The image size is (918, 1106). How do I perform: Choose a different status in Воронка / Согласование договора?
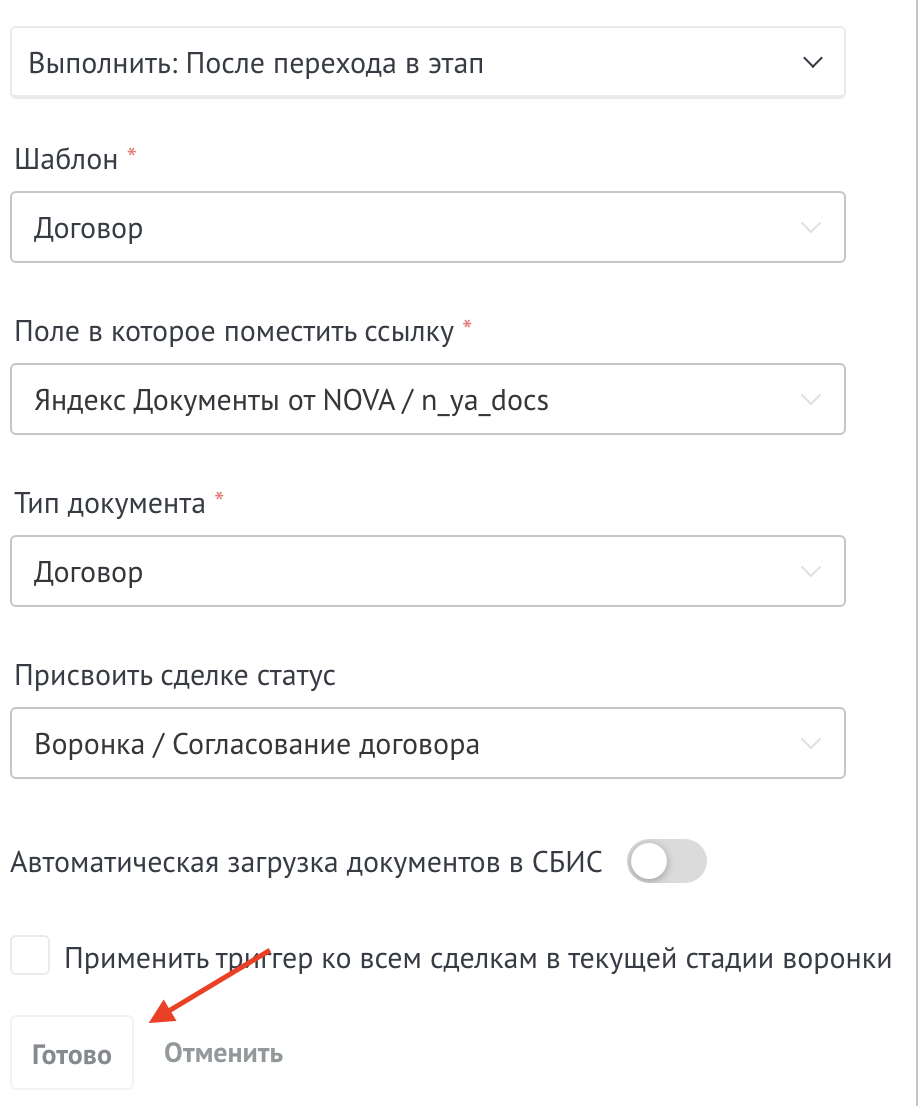(428, 743)
